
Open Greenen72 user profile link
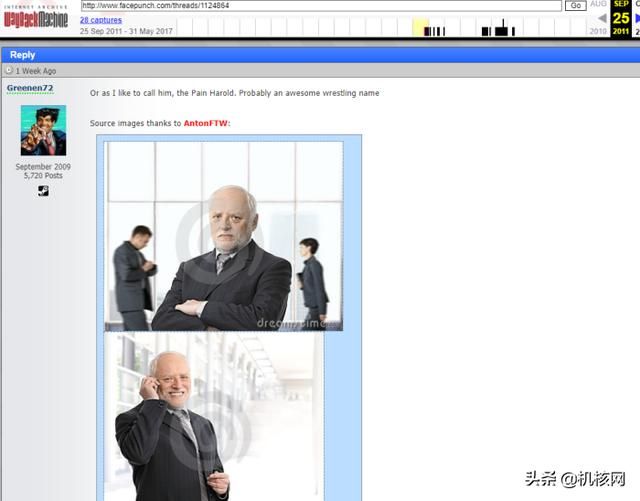pos(30,88)
